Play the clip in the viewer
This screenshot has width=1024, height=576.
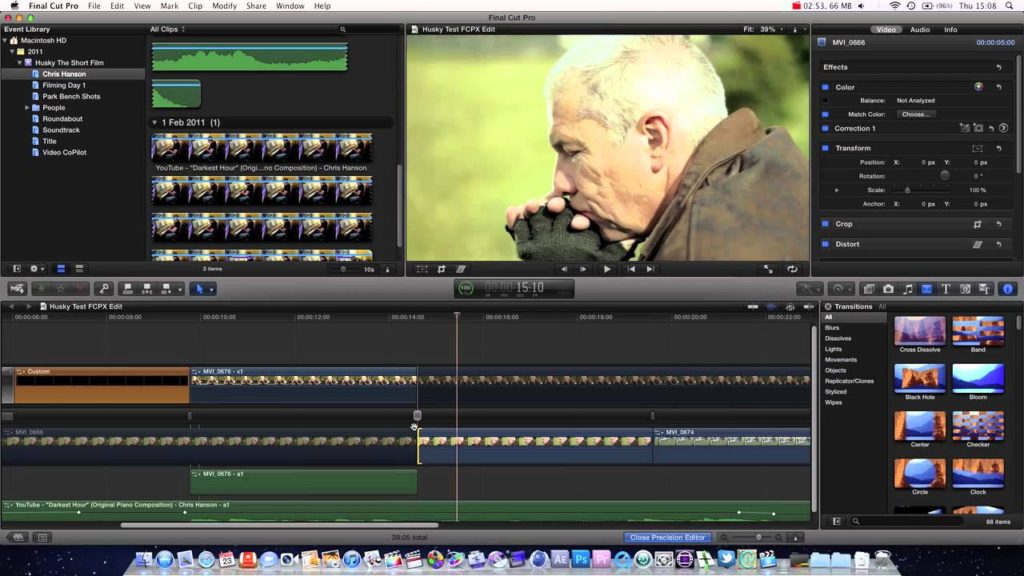(x=607, y=269)
